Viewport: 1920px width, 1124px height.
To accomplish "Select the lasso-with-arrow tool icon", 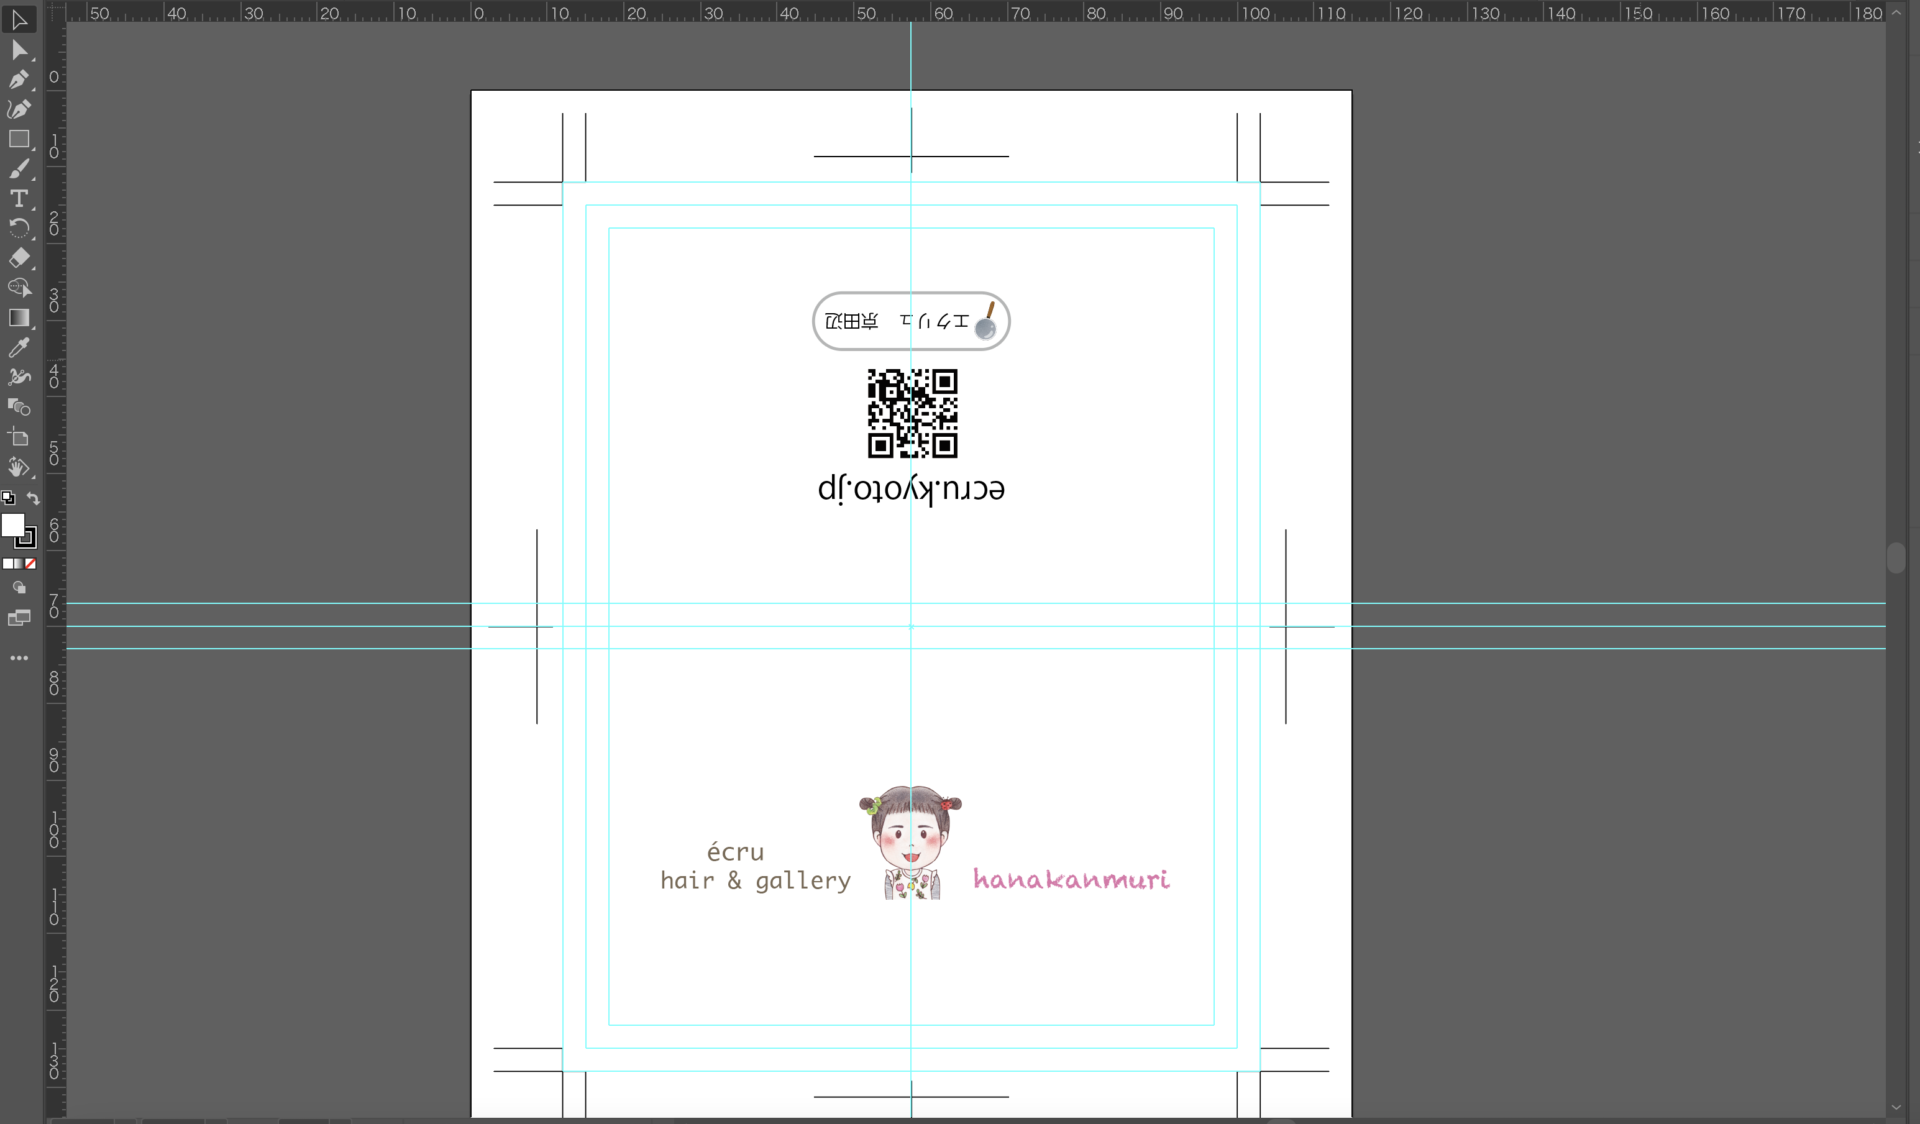I will 19,288.
